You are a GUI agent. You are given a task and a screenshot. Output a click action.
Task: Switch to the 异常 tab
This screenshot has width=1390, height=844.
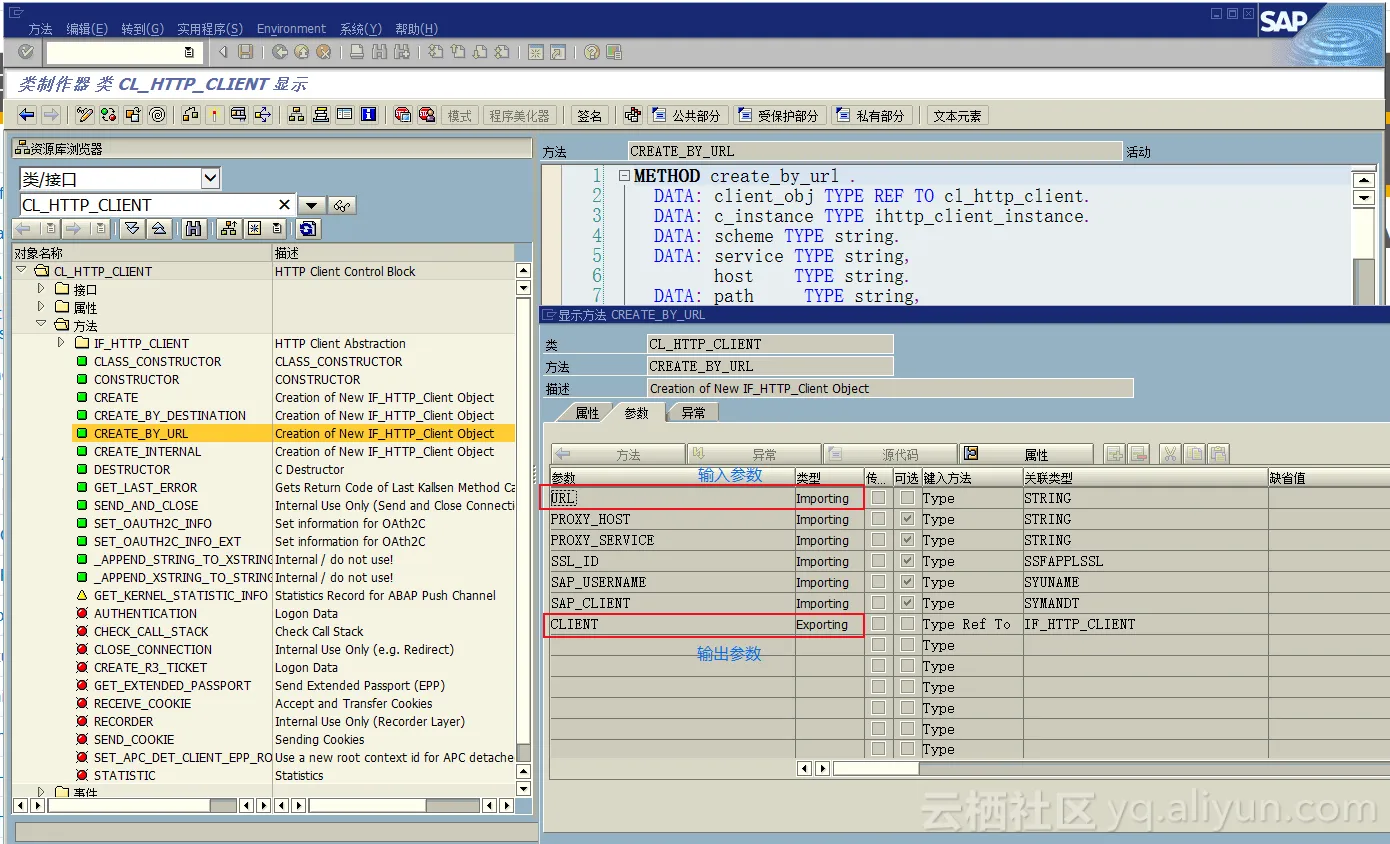pyautogui.click(x=693, y=412)
